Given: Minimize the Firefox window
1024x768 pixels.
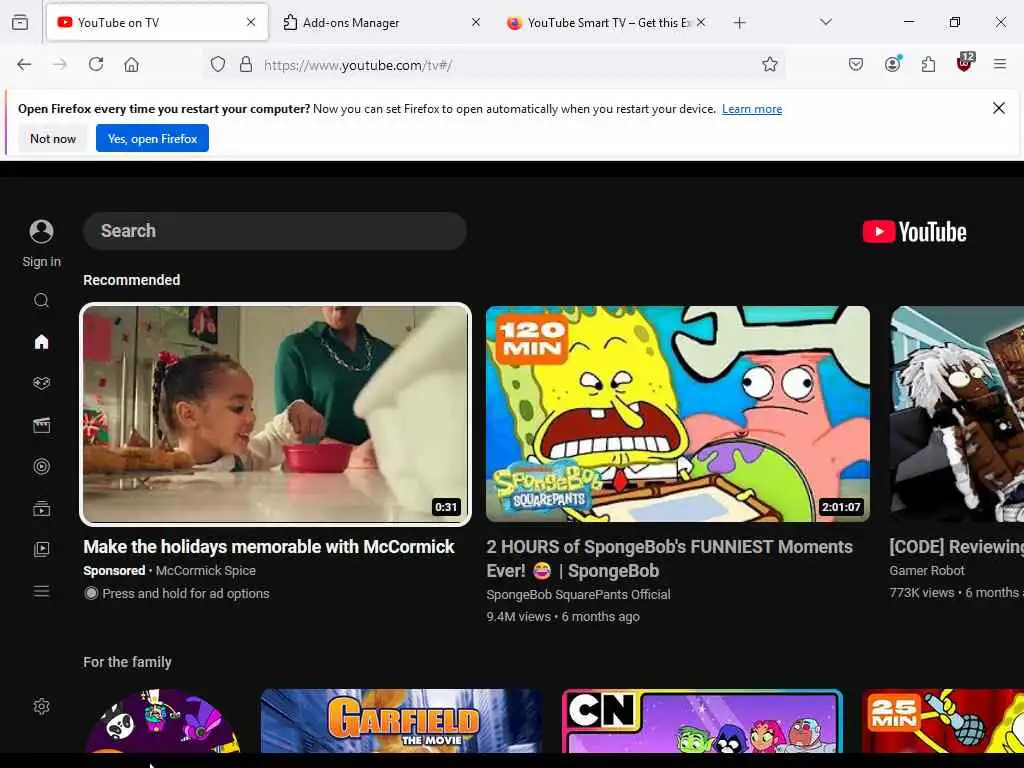Looking at the screenshot, I should point(908,22).
